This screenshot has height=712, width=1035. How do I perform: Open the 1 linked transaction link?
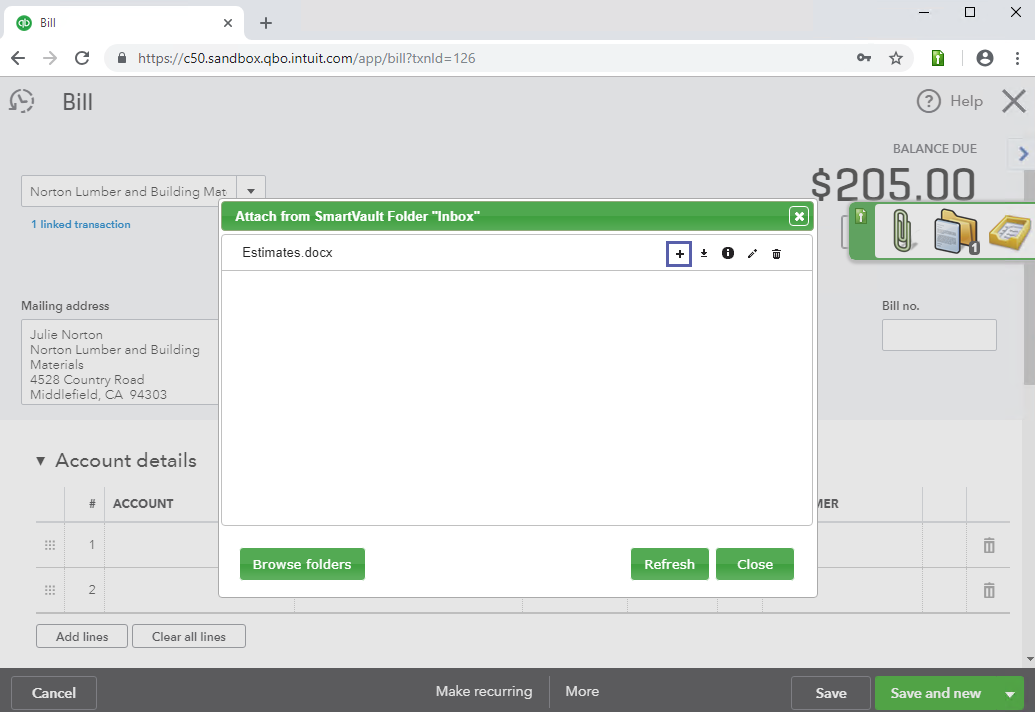point(81,224)
